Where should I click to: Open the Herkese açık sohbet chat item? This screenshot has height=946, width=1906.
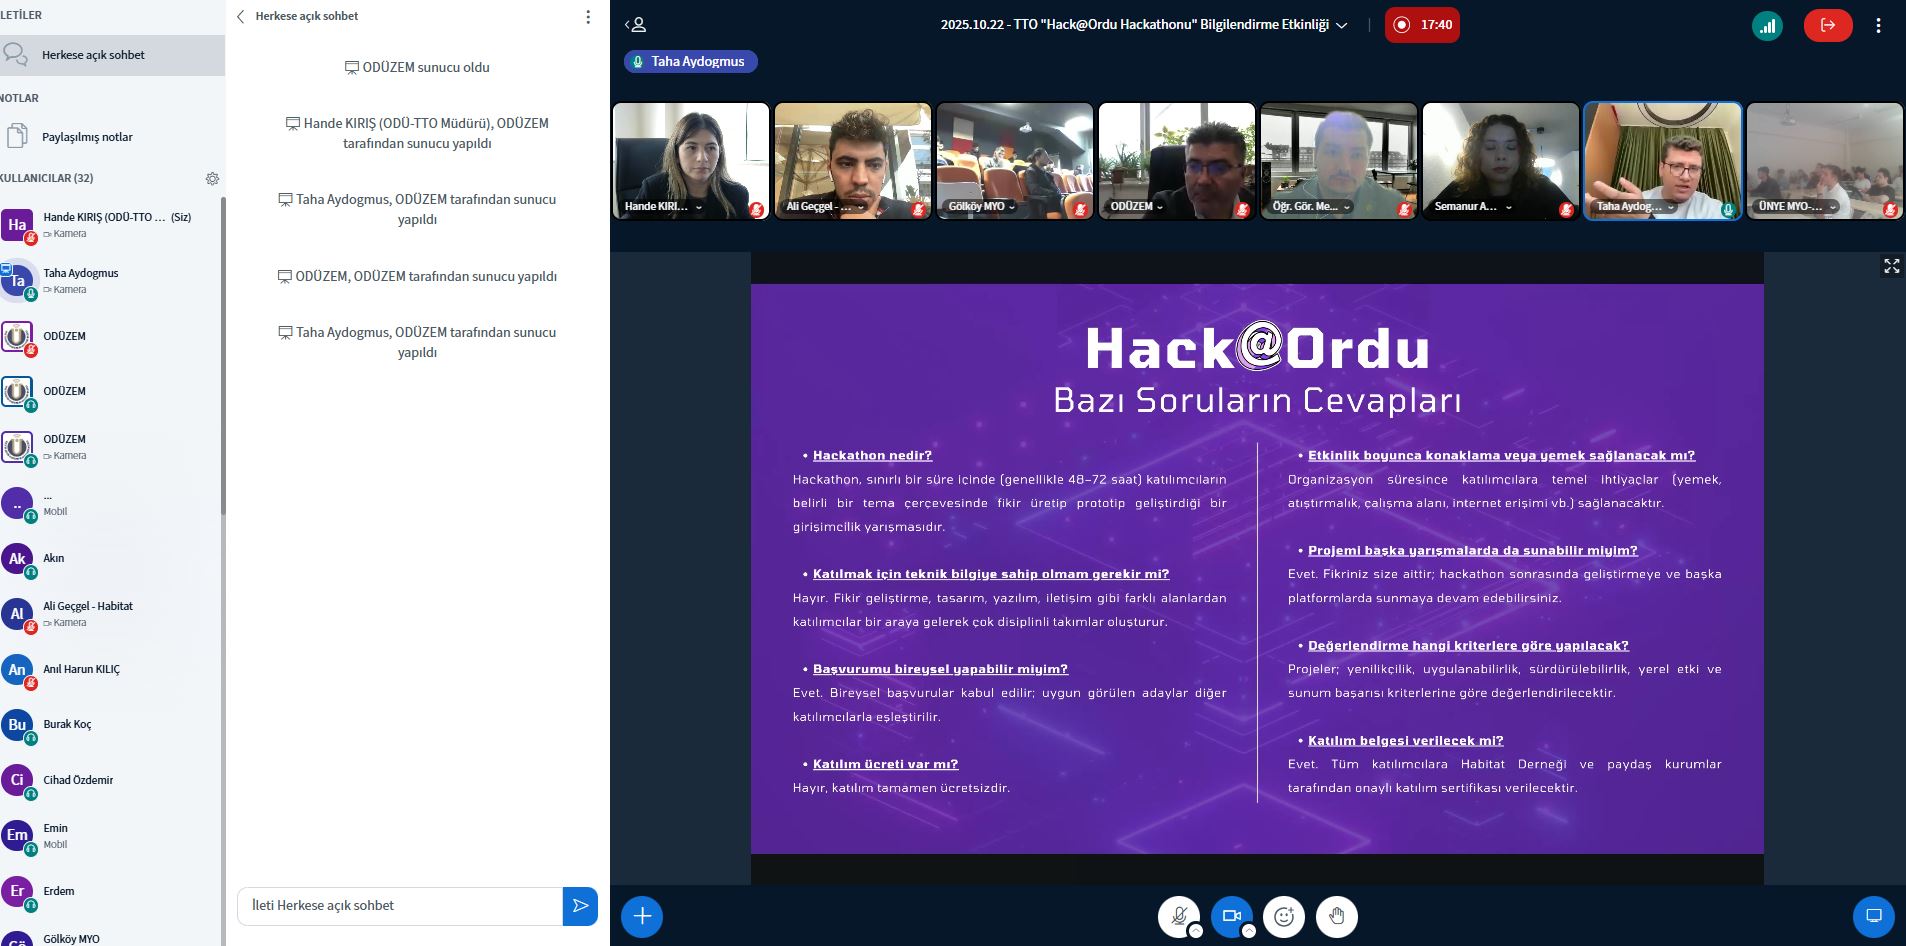coord(93,55)
